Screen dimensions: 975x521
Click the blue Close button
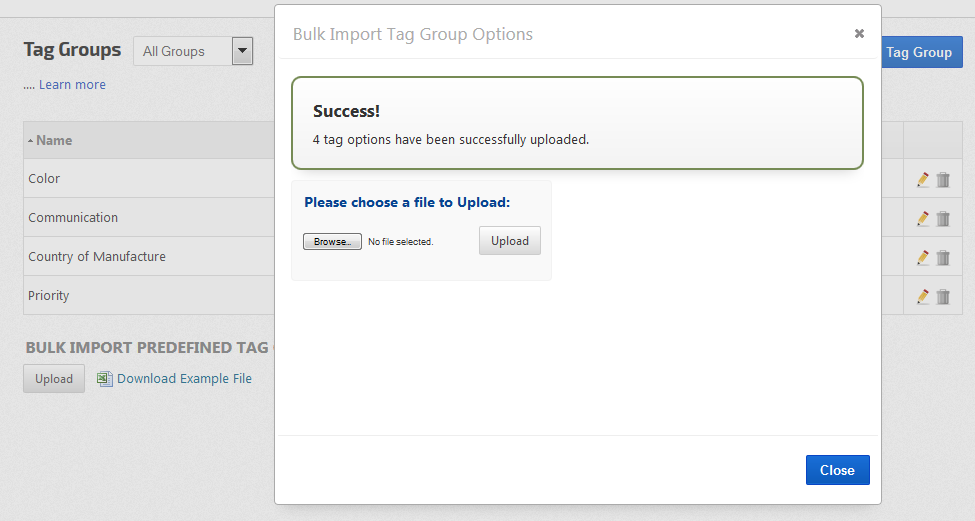[837, 470]
